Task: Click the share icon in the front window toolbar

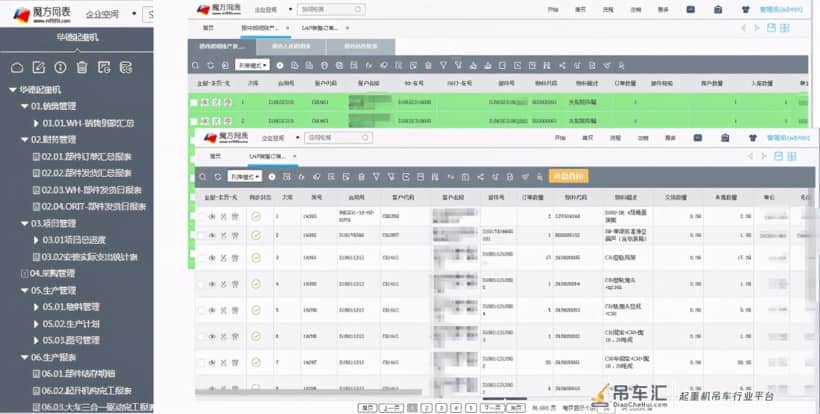Action: click(480, 177)
